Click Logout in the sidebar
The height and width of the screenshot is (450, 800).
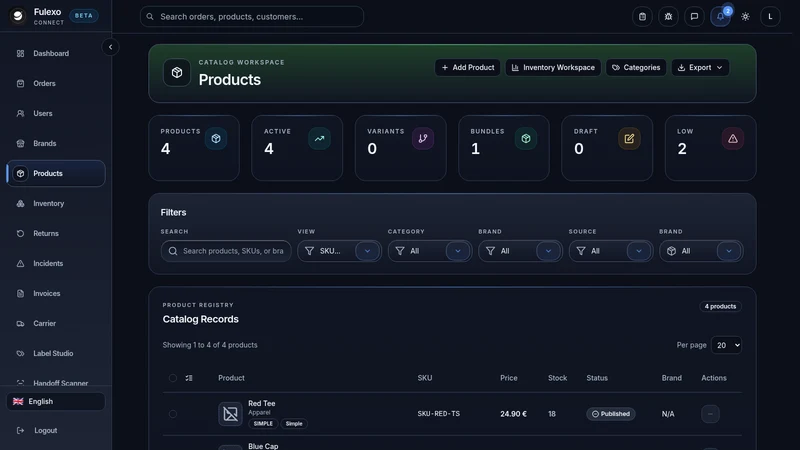(x=45, y=431)
